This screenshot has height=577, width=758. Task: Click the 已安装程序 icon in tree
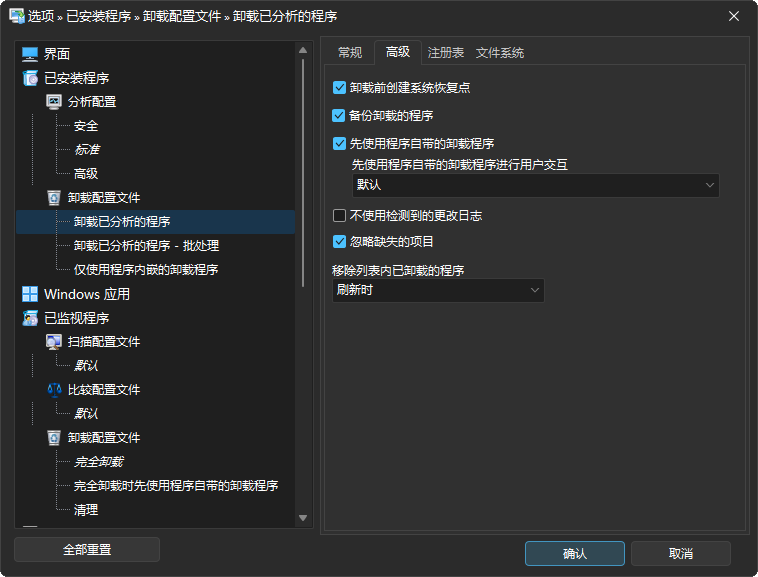point(30,78)
